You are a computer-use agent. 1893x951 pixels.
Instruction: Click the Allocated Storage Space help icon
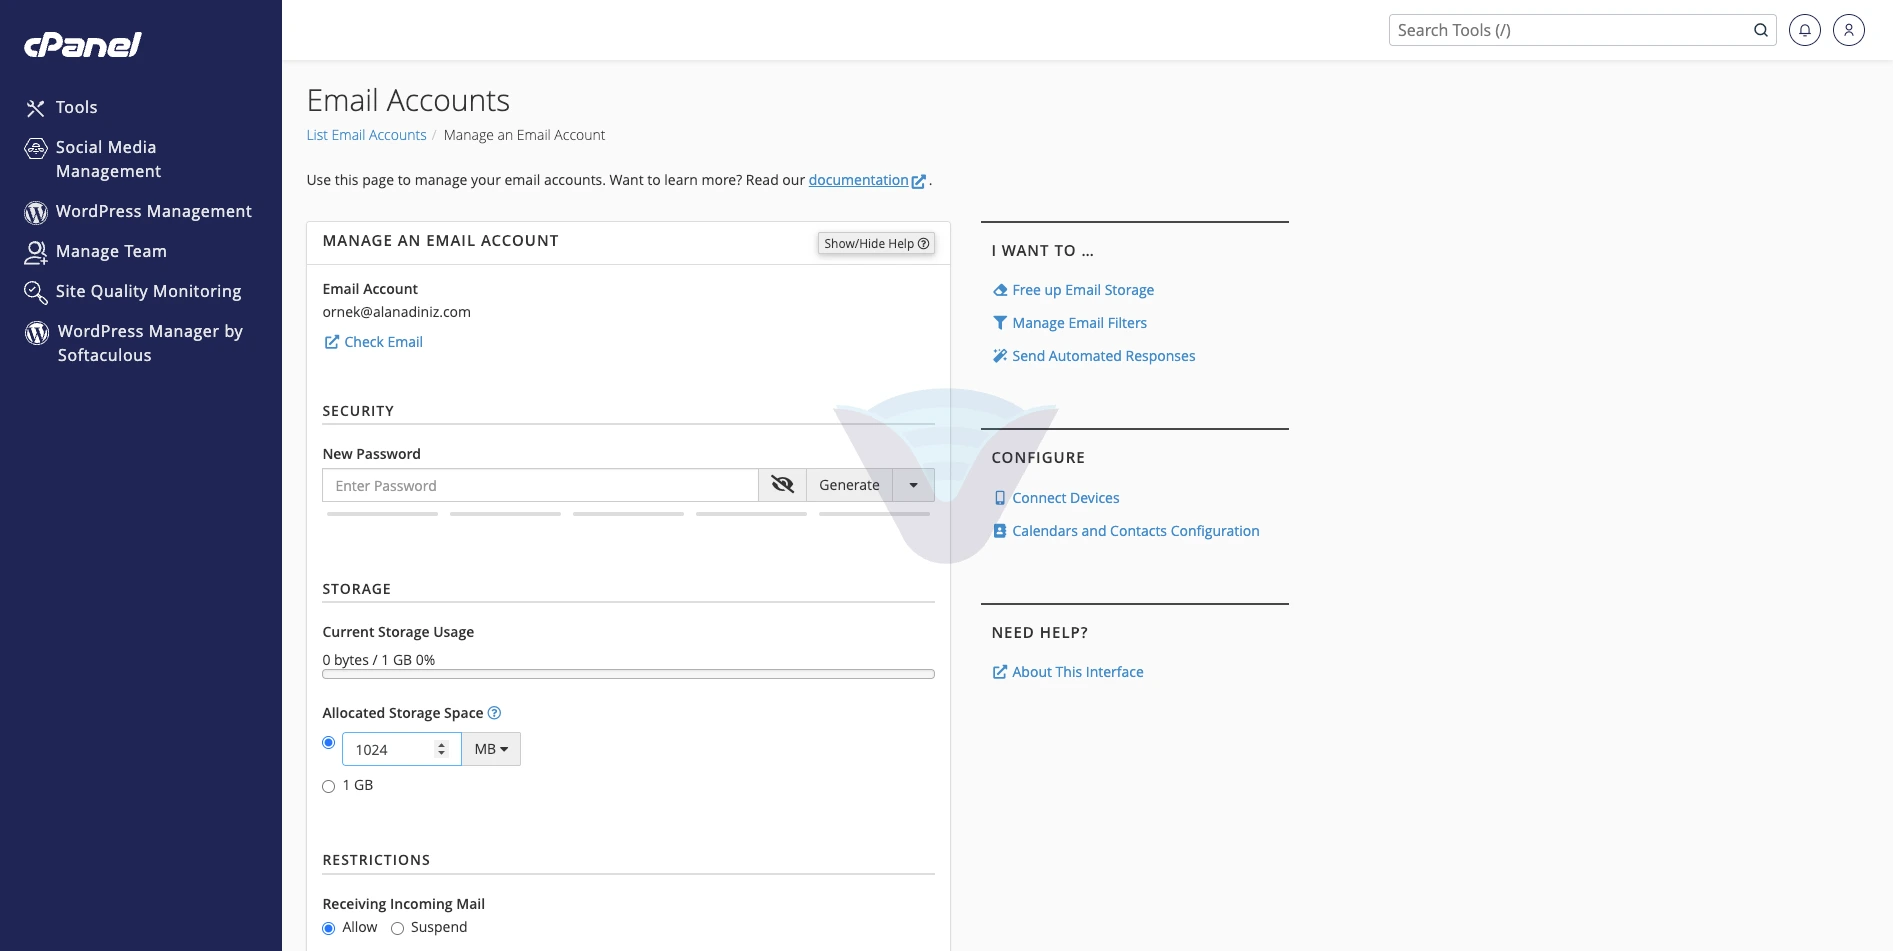pyautogui.click(x=494, y=713)
